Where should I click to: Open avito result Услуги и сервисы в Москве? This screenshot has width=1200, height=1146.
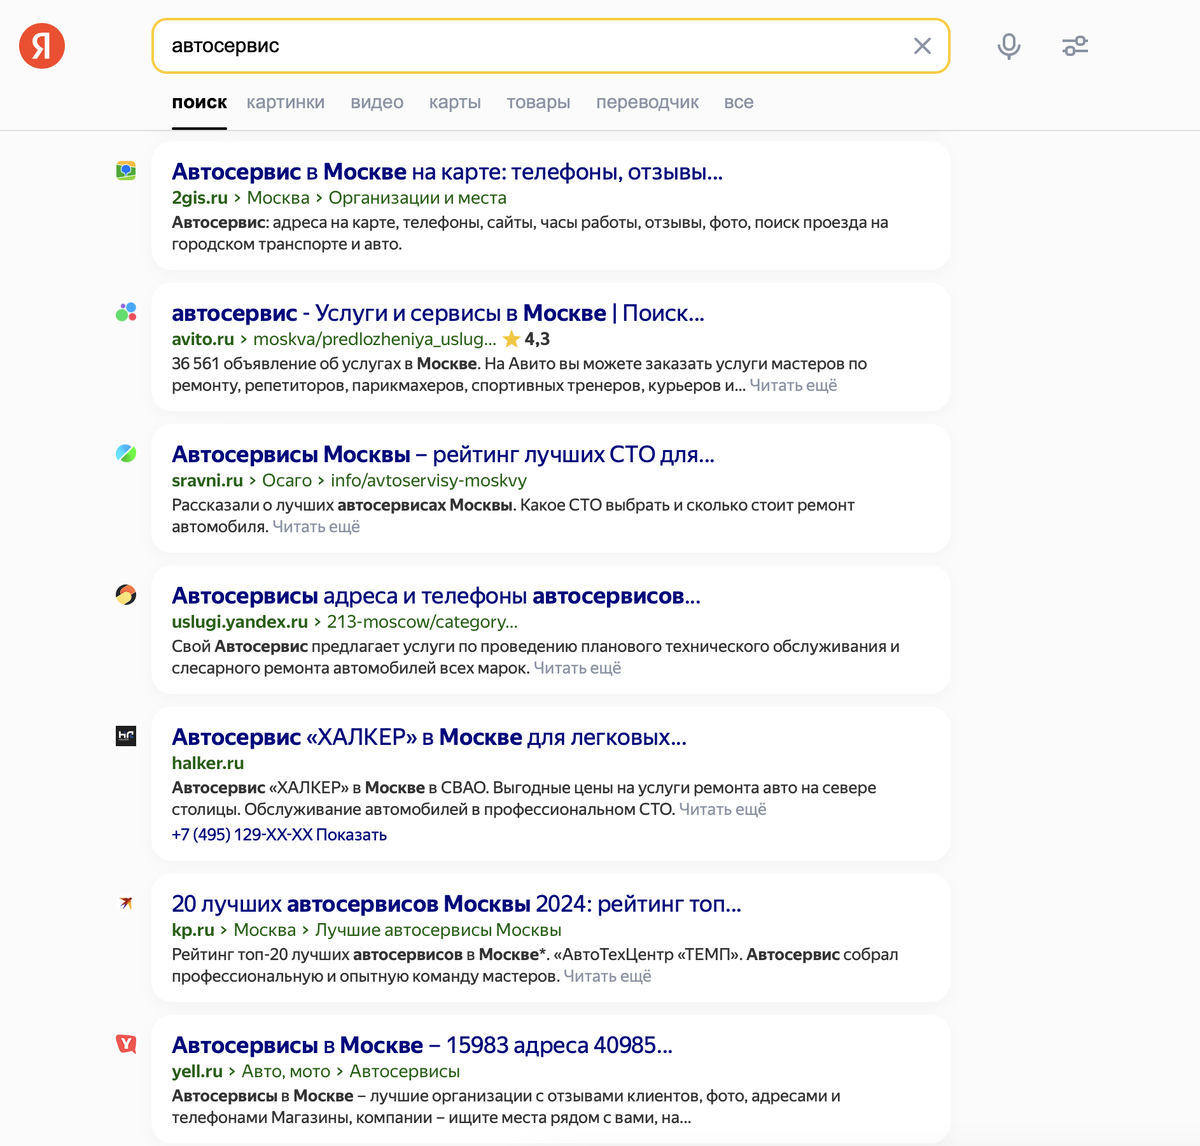(x=438, y=313)
